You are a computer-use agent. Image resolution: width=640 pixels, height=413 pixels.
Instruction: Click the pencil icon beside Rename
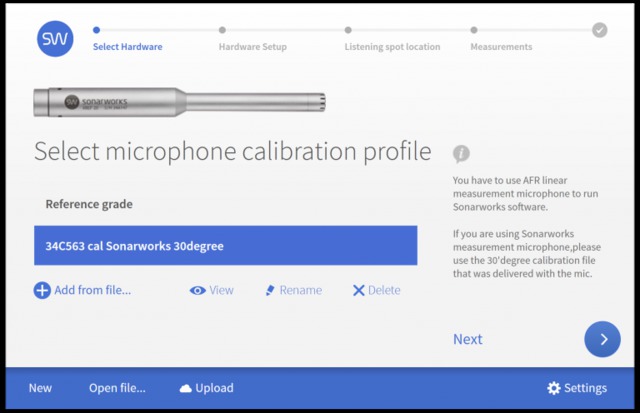[270, 291]
